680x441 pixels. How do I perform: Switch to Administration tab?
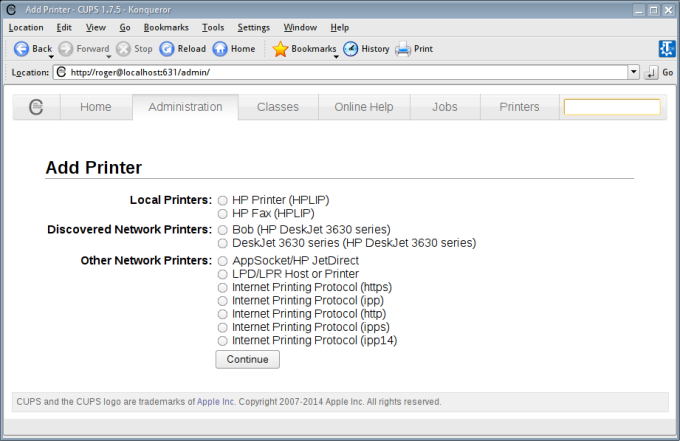coord(185,107)
